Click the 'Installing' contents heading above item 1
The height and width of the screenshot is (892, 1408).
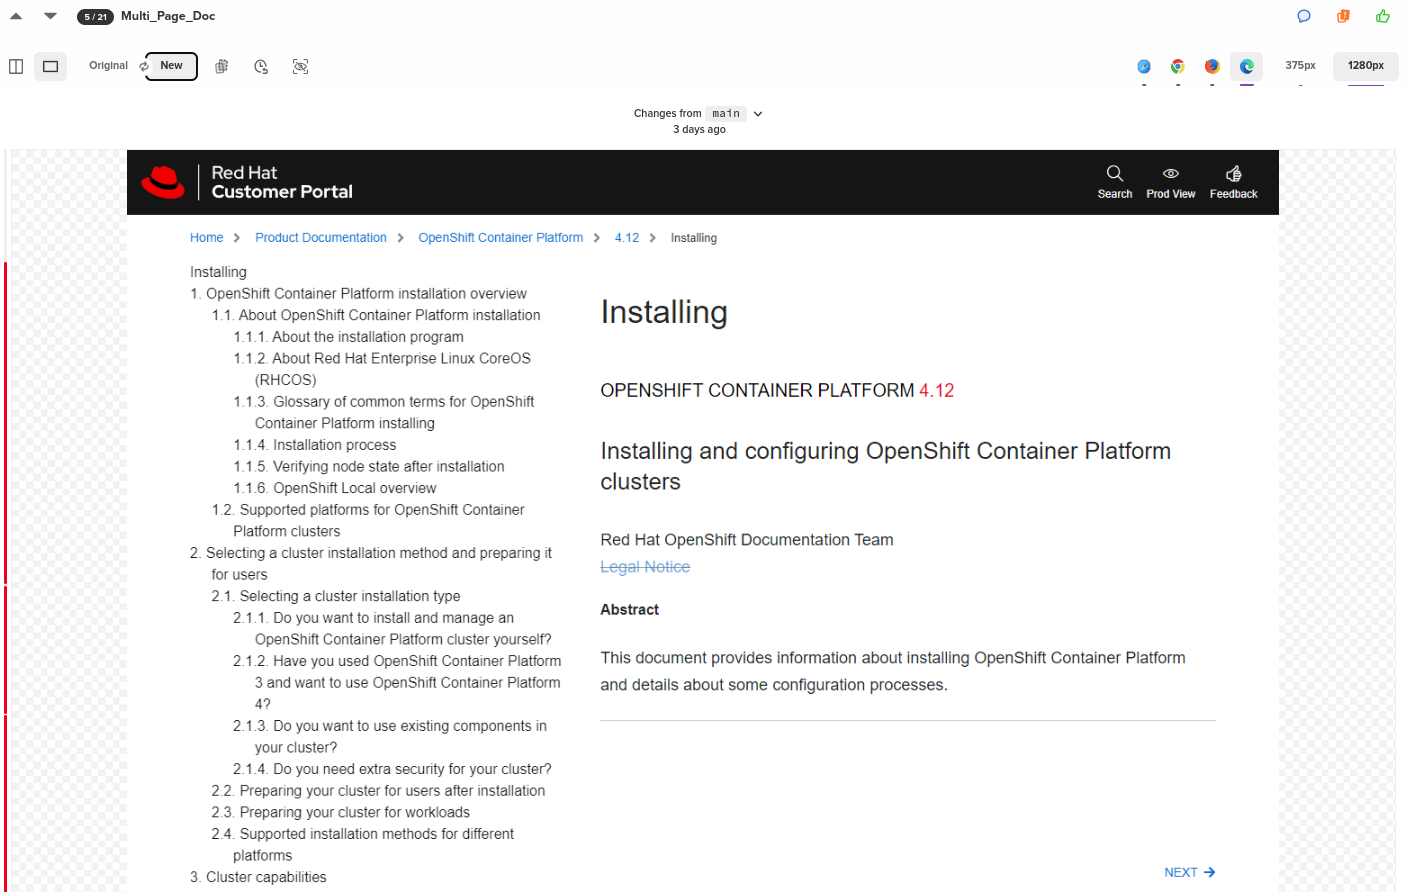click(218, 272)
